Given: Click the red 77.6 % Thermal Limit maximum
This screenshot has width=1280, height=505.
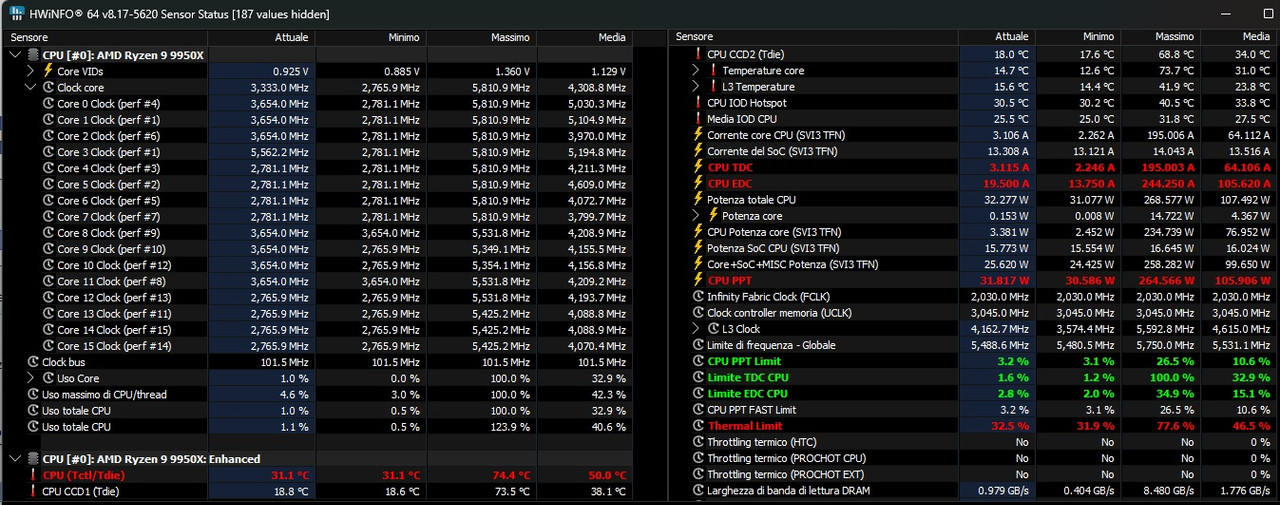Looking at the screenshot, I should point(1176,426).
